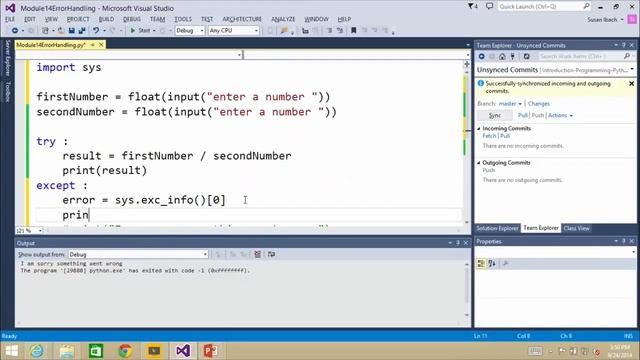Switch to the Class View tab
Screen dimensions: 640x360
click(576, 228)
